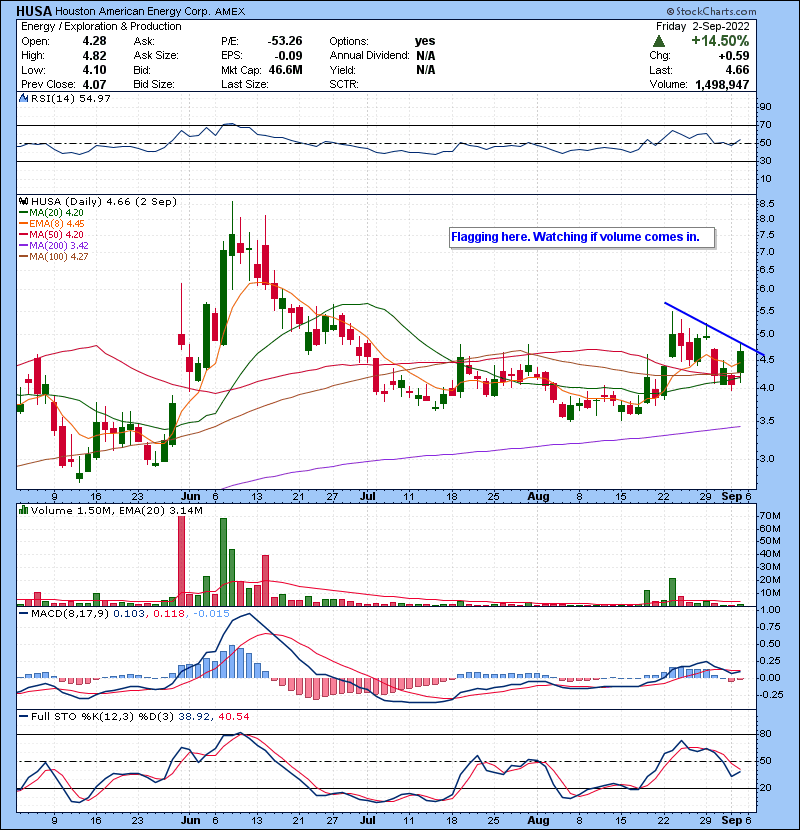This screenshot has height=830, width=800.
Task: Click the Volume value 1,498,947
Action: pos(722,85)
